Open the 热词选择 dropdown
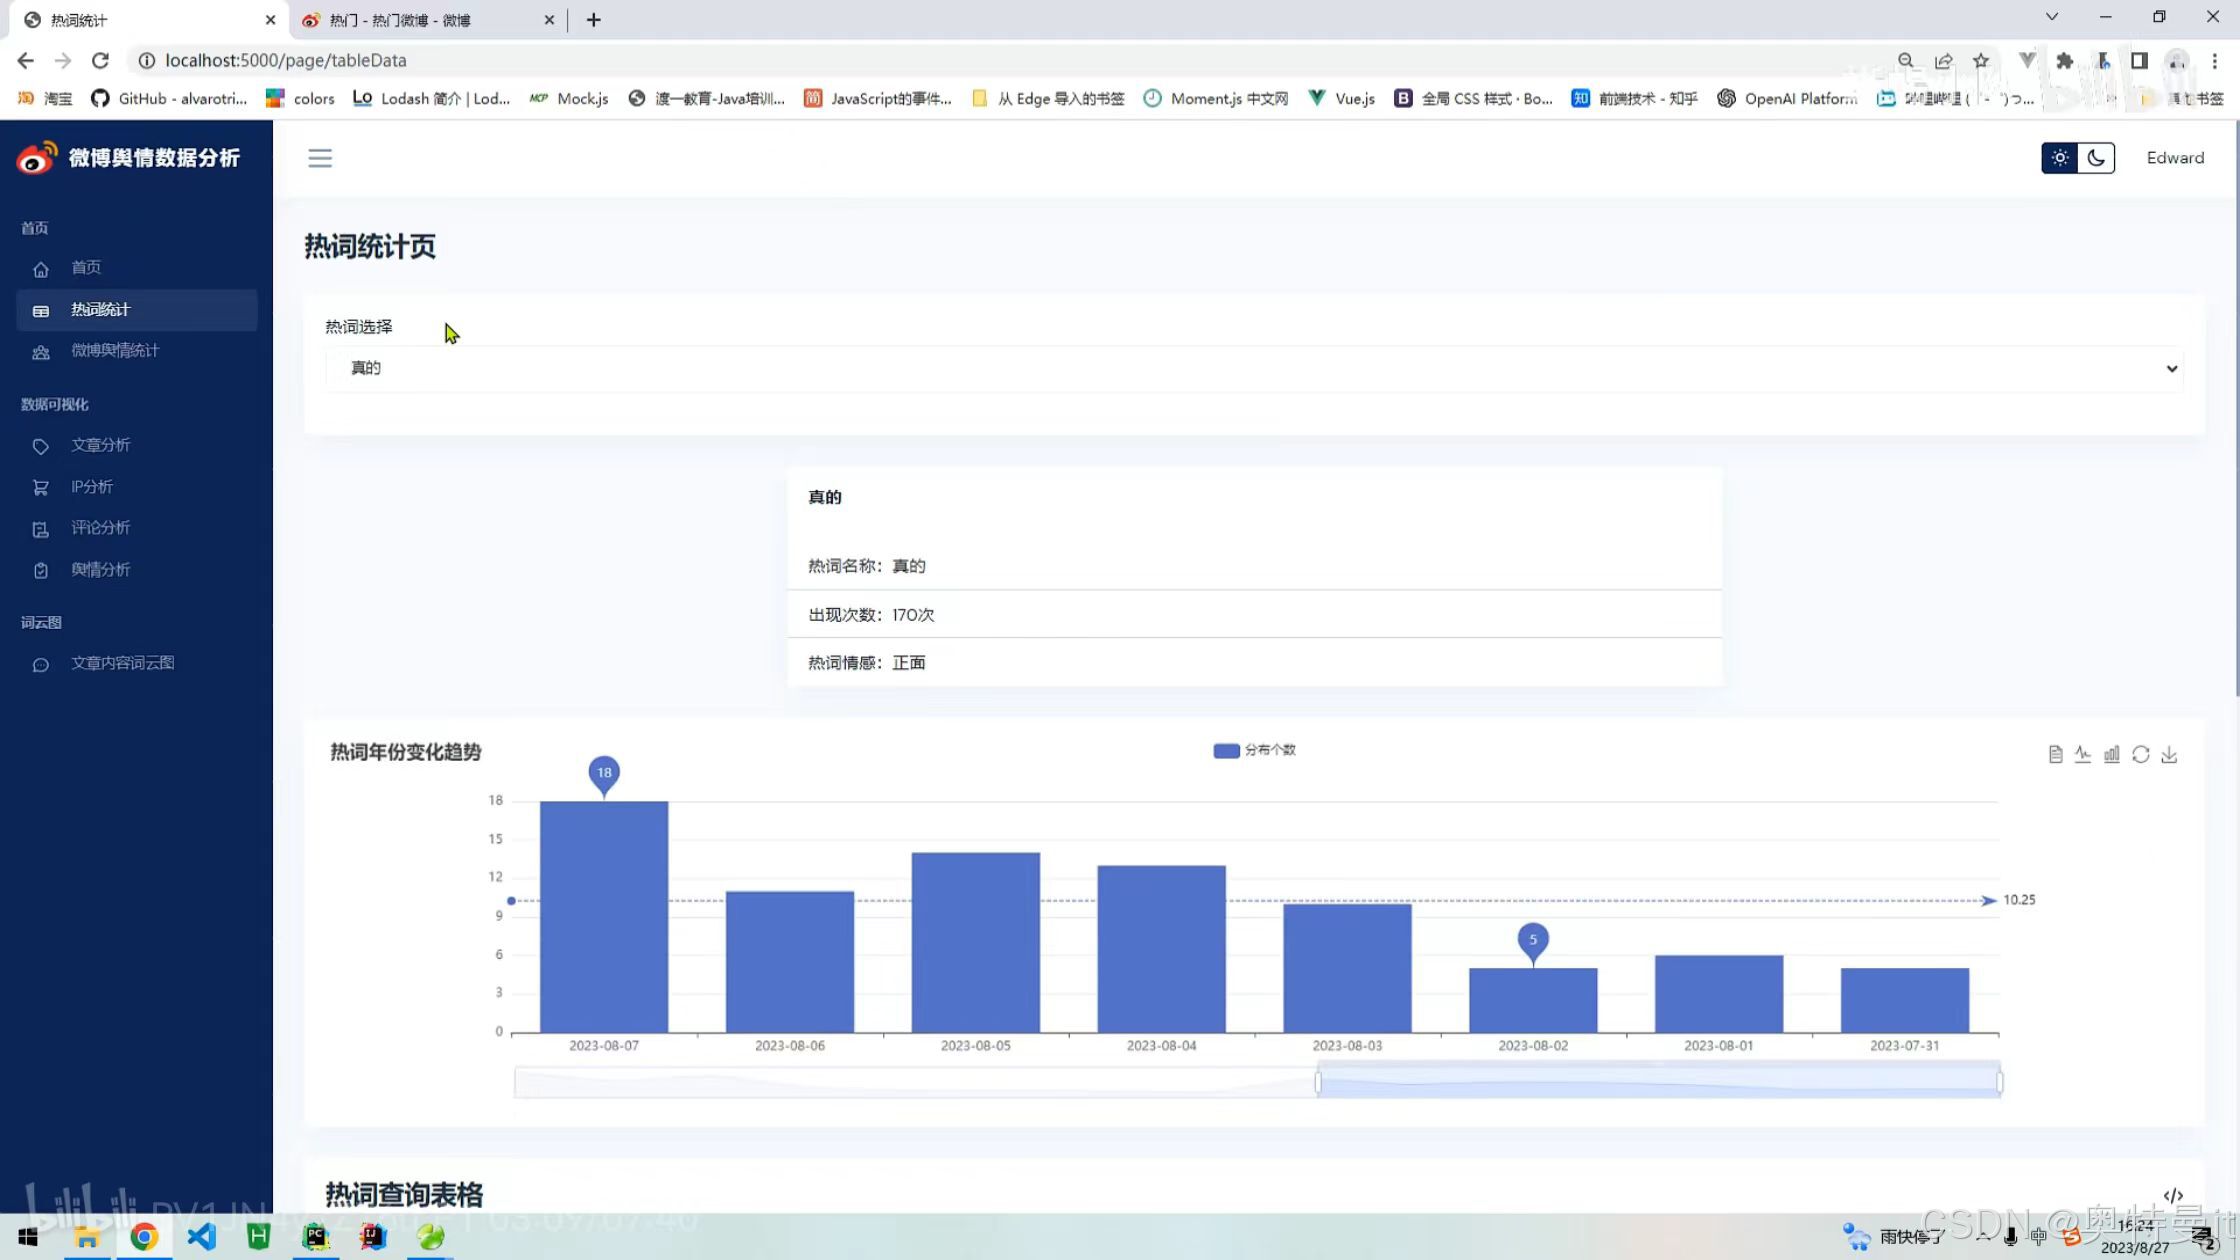Viewport: 2240px width, 1260px height. (x=1253, y=368)
